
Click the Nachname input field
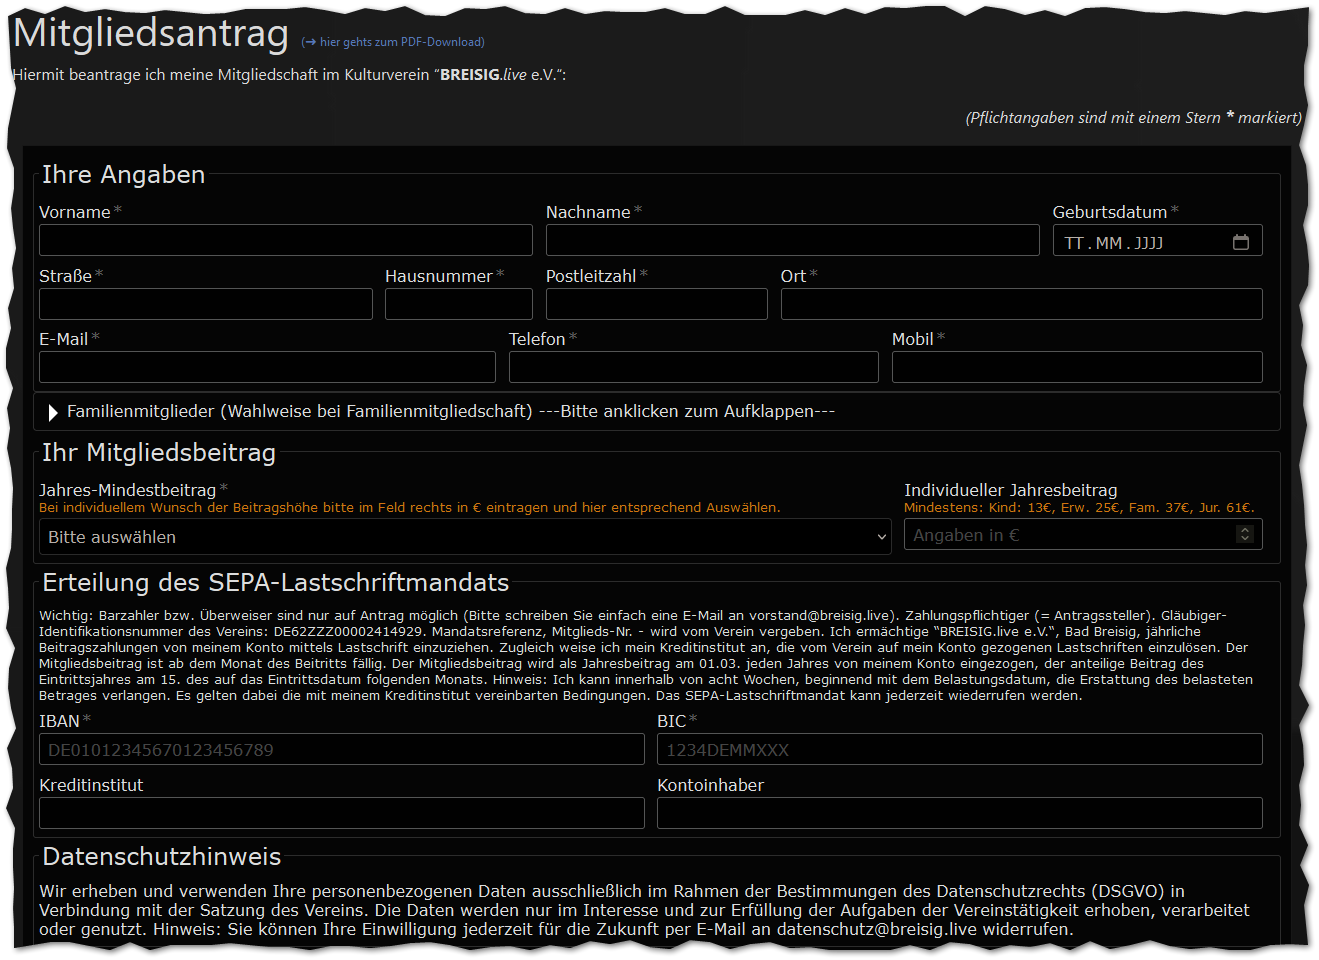click(x=792, y=240)
